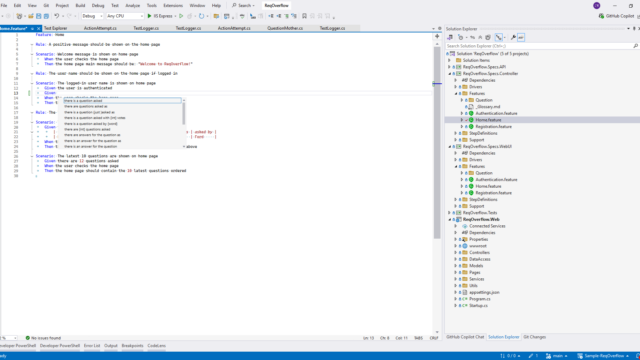
Task: Open the GitHub Copilot Chat panel tab
Action: pyautogui.click(x=465, y=337)
